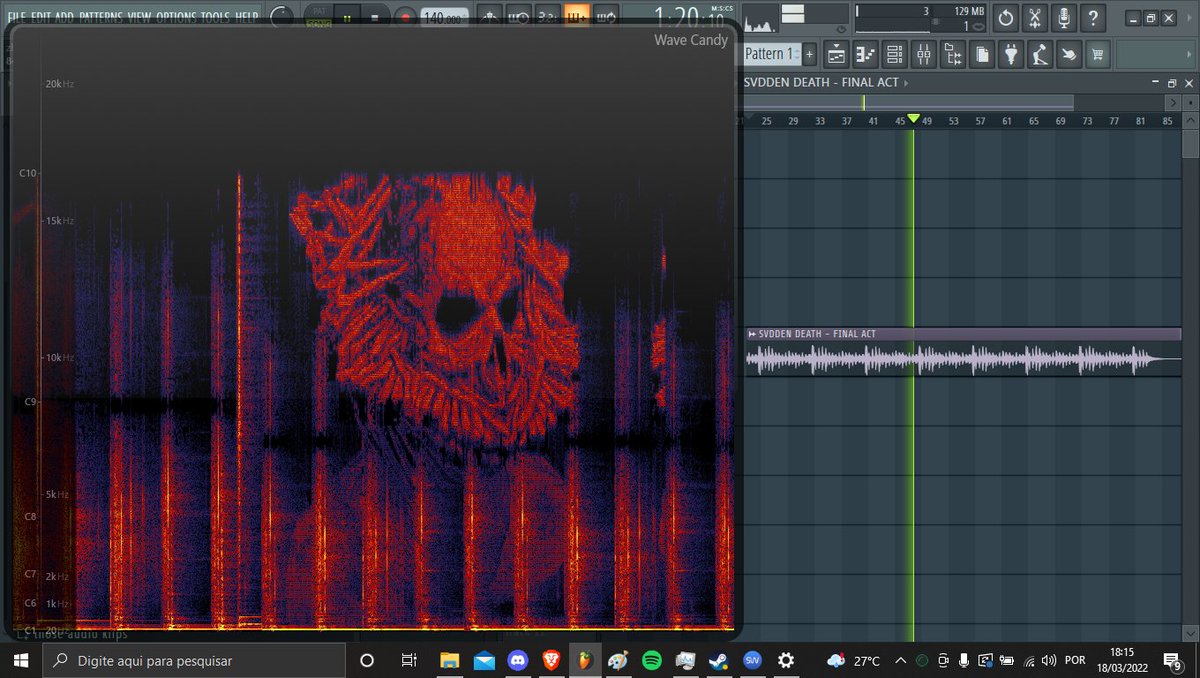Open help with the question mark icon
The height and width of the screenshot is (678, 1200).
pos(1094,18)
